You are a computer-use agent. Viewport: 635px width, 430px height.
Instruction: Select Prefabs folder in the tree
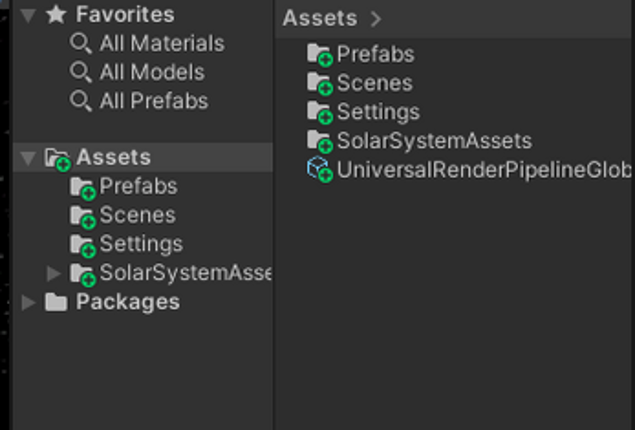(x=138, y=187)
